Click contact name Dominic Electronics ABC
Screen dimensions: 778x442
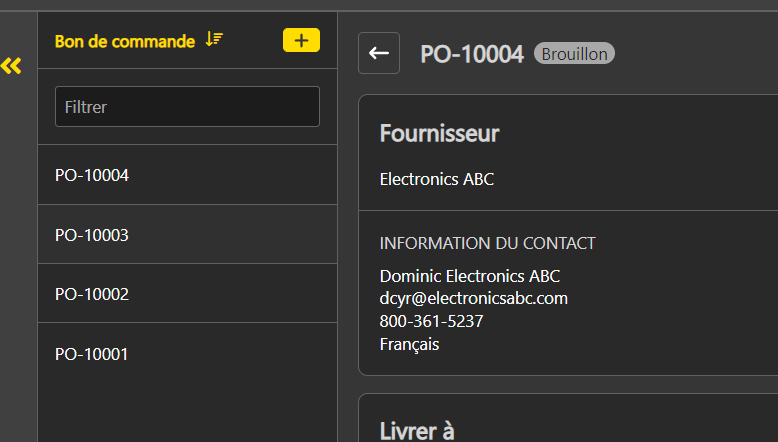click(x=469, y=276)
